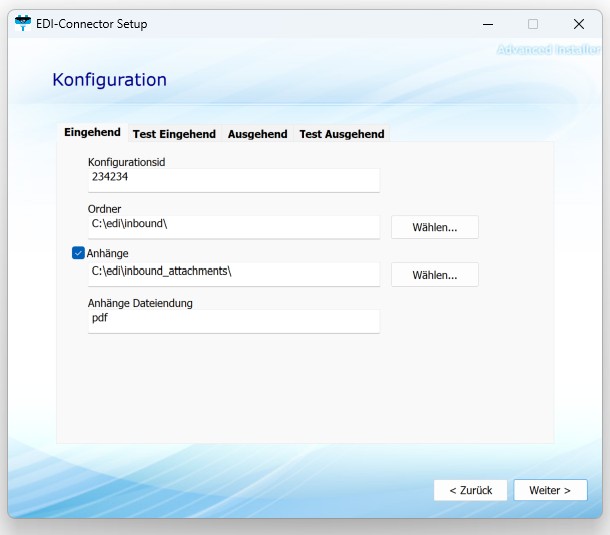Proceed with the Weiter button
This screenshot has height=535, width=610.
550,490
